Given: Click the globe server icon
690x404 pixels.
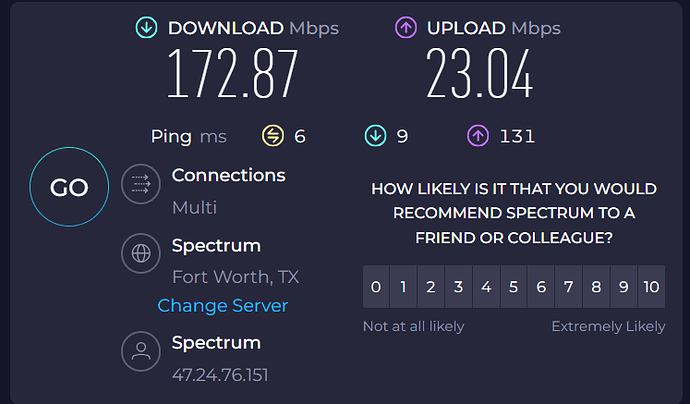Looking at the screenshot, I should 140,253.
